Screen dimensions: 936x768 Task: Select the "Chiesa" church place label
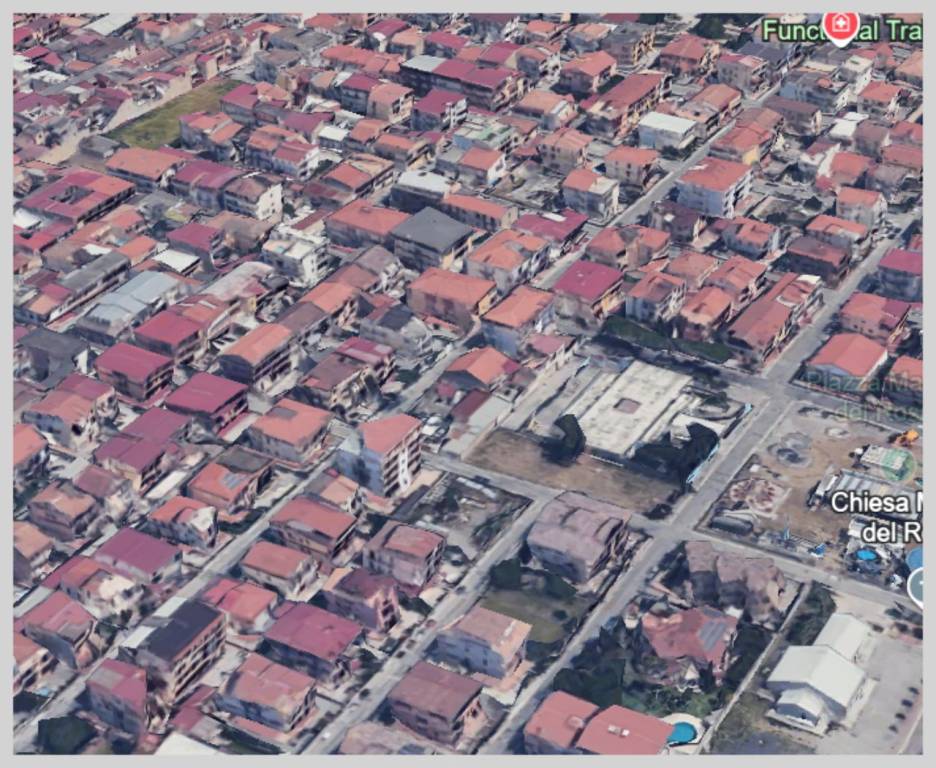pyautogui.click(x=876, y=517)
